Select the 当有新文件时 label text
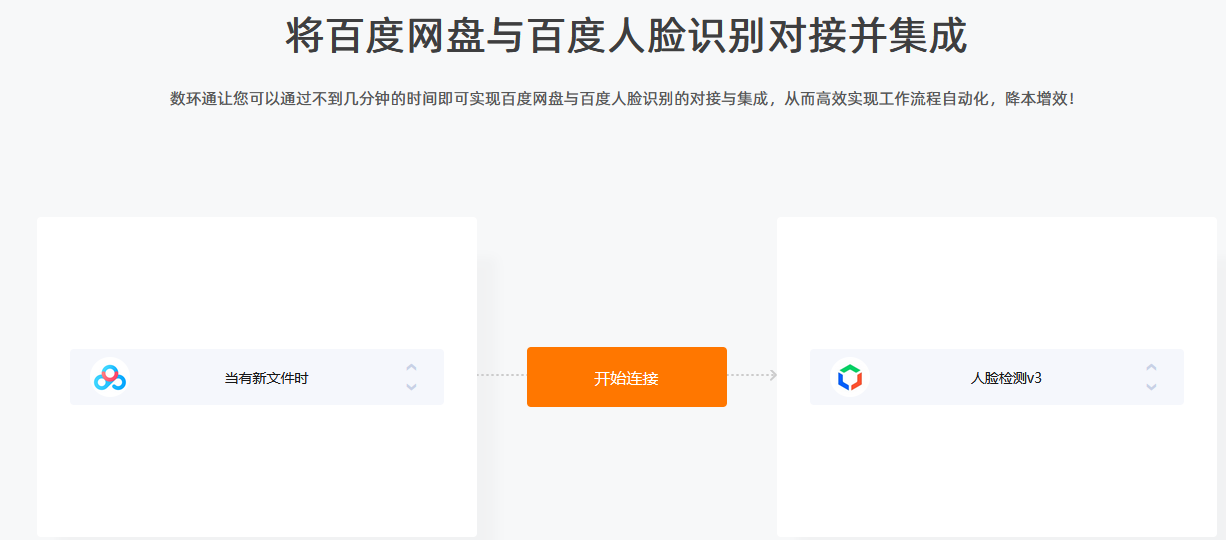Image resolution: width=1226 pixels, height=540 pixels. click(x=266, y=378)
